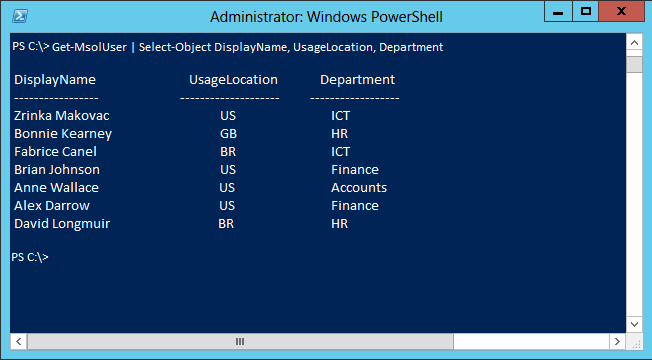652x360 pixels.
Task: Select the name Fabrice Canel
Action: [55, 152]
